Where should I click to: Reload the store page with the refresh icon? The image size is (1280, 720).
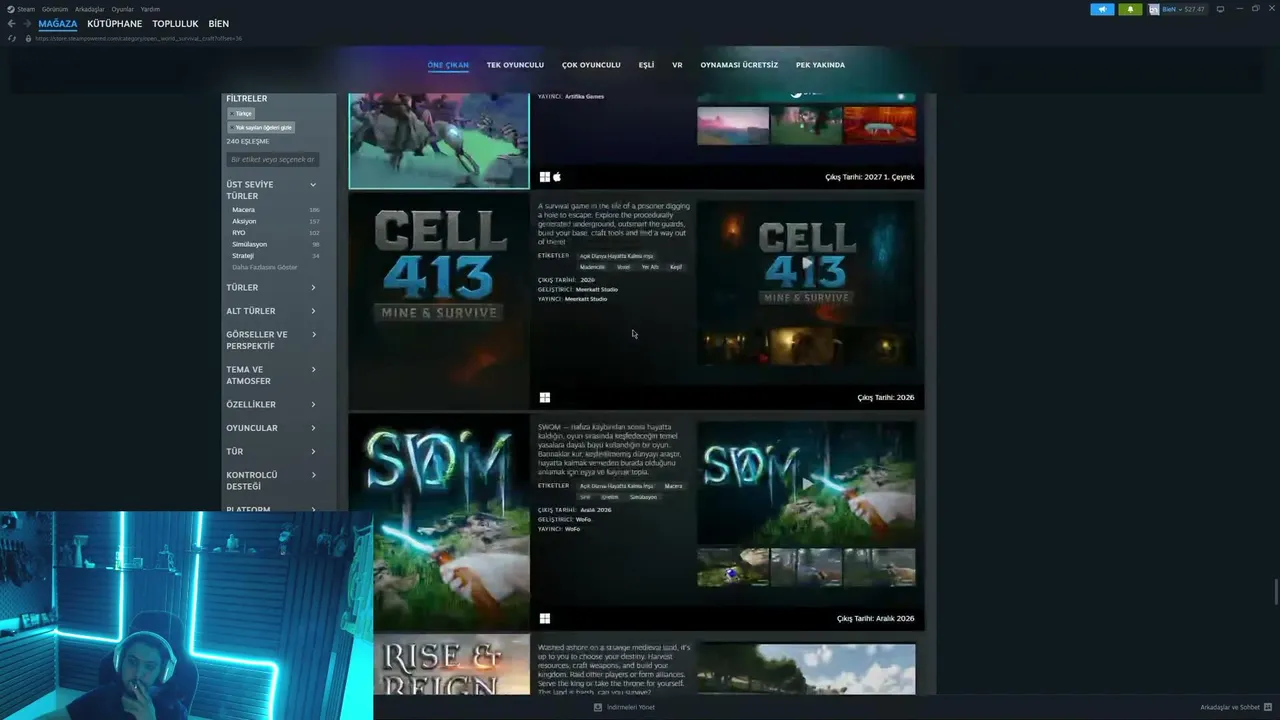point(12,38)
